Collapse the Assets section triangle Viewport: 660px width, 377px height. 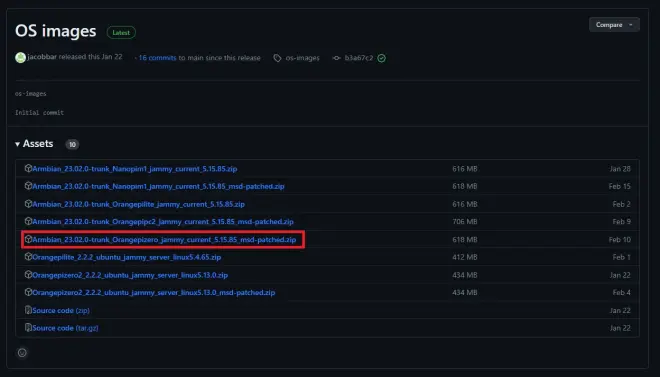click(18, 144)
